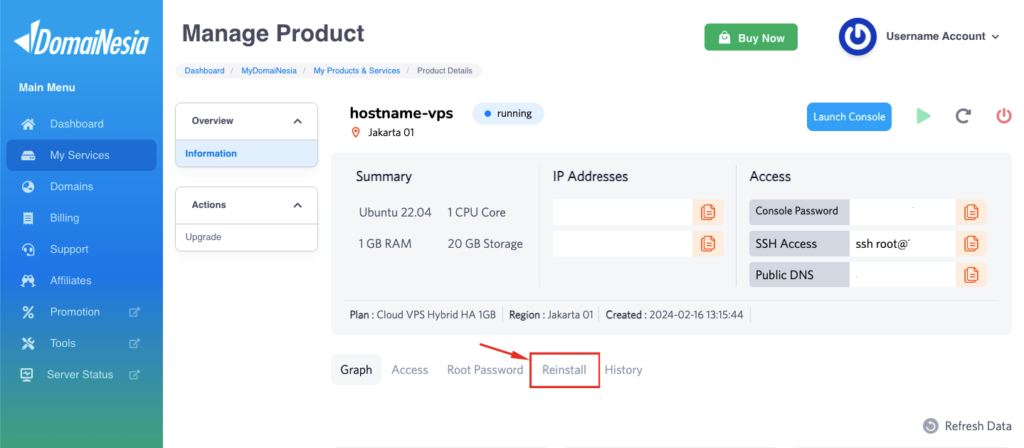The height and width of the screenshot is (448, 1024).
Task: Click the Tools wrench icon
Action: click(x=28, y=344)
